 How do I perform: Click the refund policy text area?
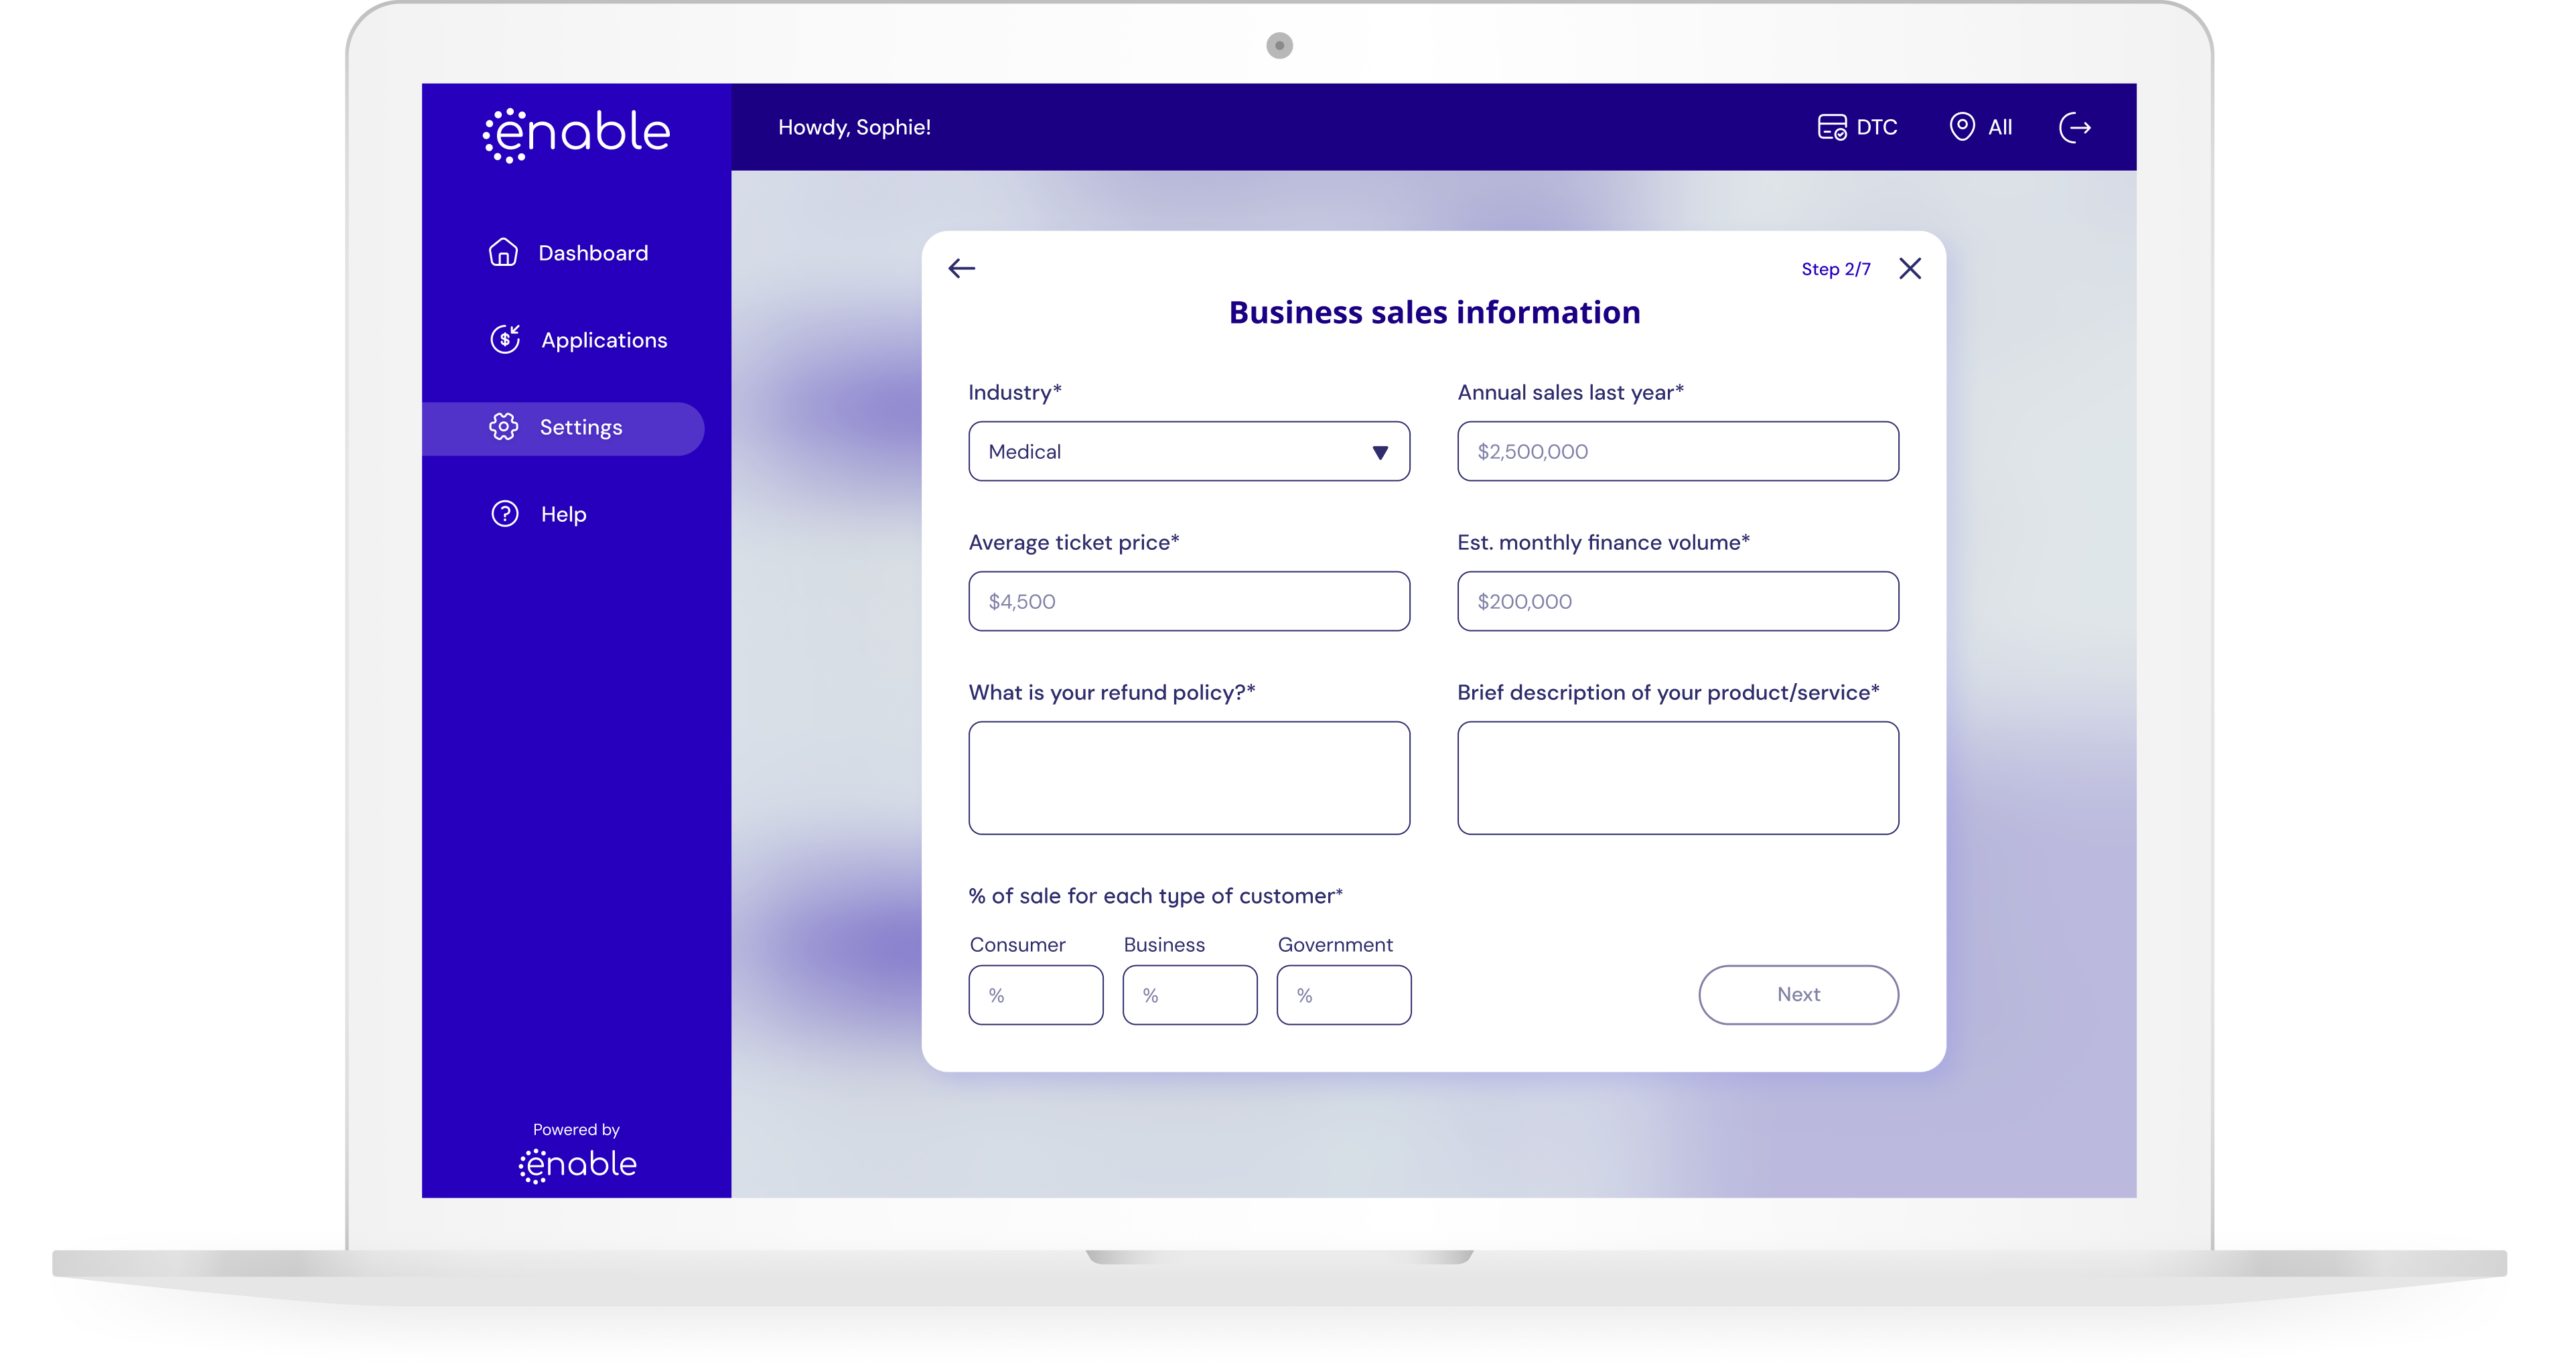click(1188, 778)
